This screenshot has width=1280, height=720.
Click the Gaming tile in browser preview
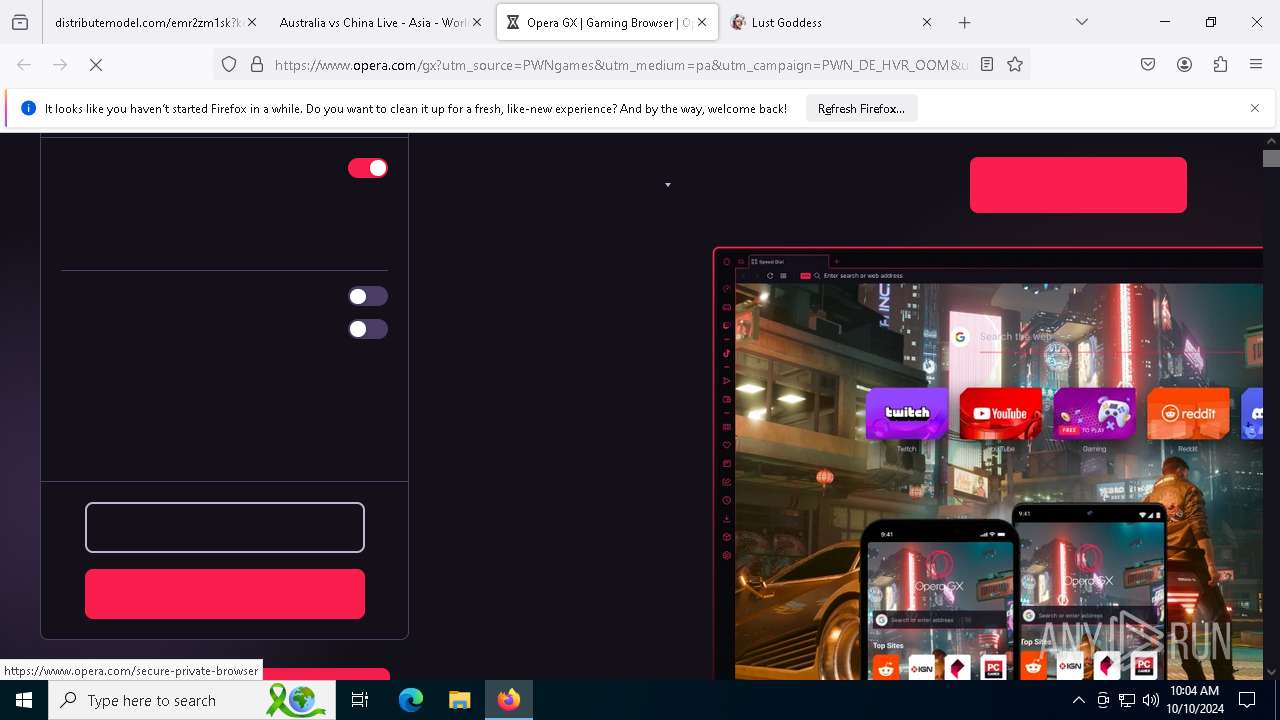1094,413
